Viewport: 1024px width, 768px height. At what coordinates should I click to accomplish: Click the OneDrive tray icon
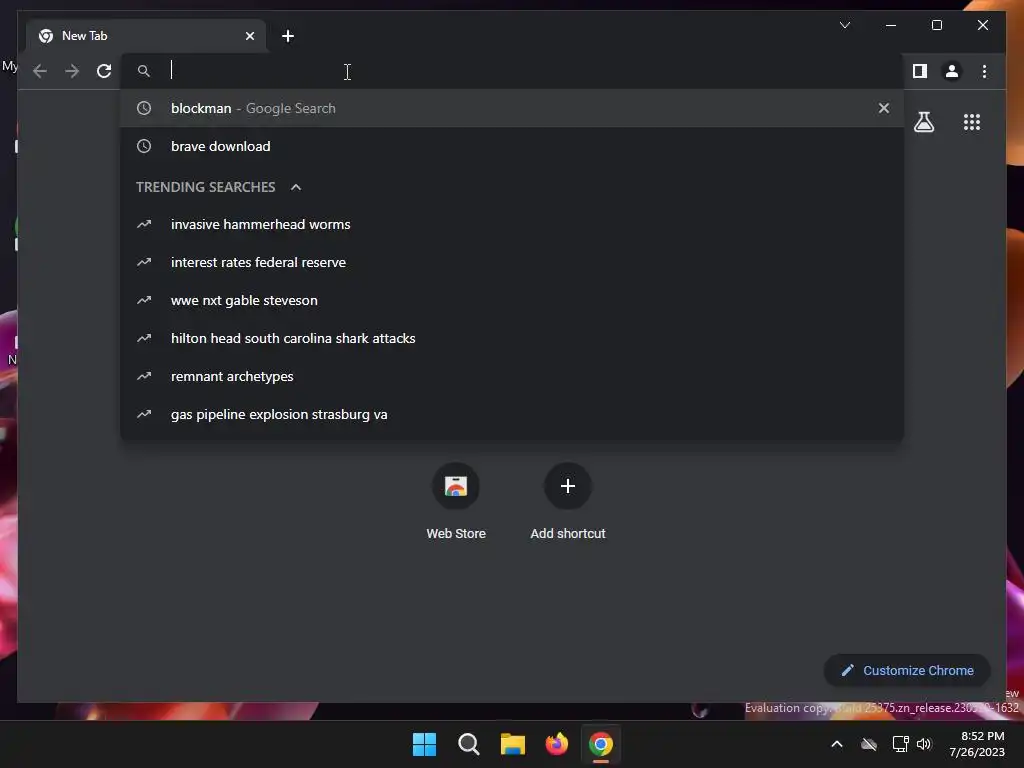pos(869,744)
